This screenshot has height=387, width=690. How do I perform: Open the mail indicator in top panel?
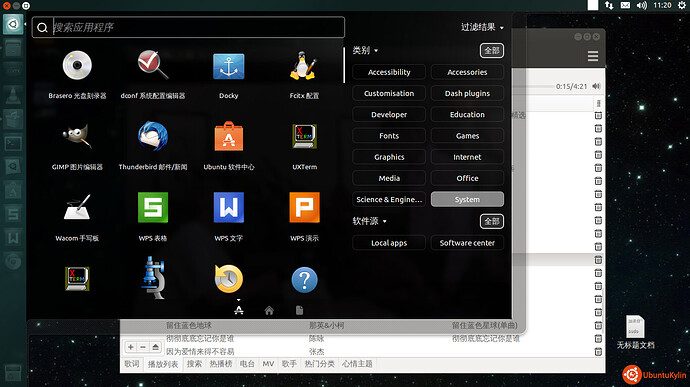coord(625,5)
